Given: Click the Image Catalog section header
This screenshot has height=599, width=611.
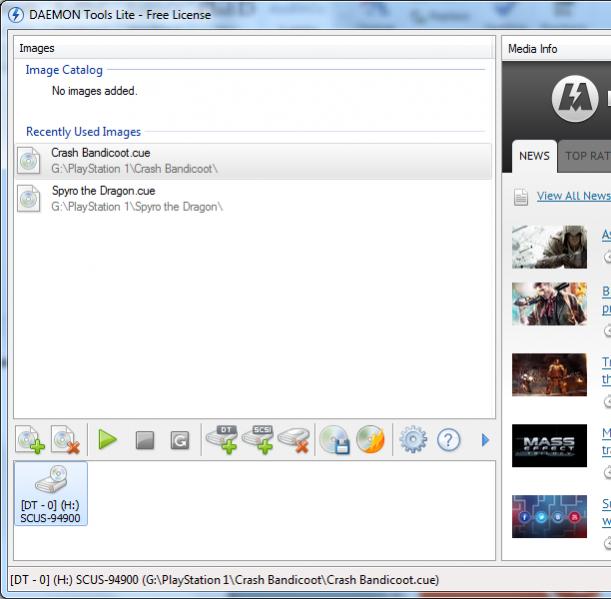Looking at the screenshot, I should 64,70.
